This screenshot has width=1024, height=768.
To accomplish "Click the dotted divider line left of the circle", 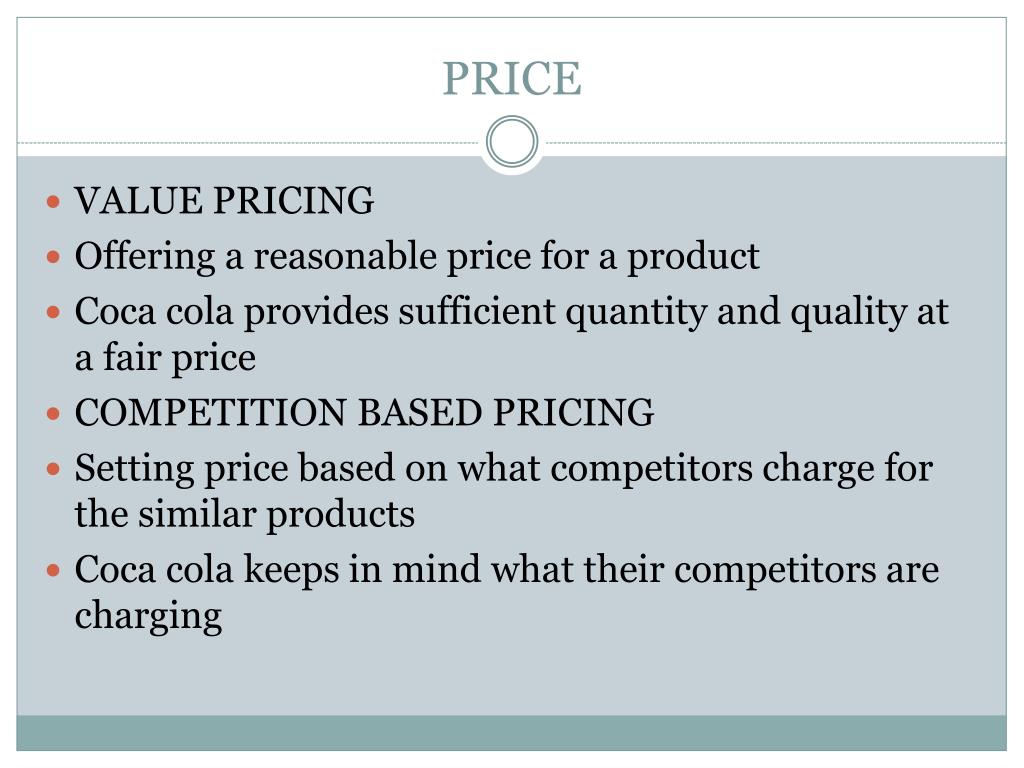I will pos(248,142).
